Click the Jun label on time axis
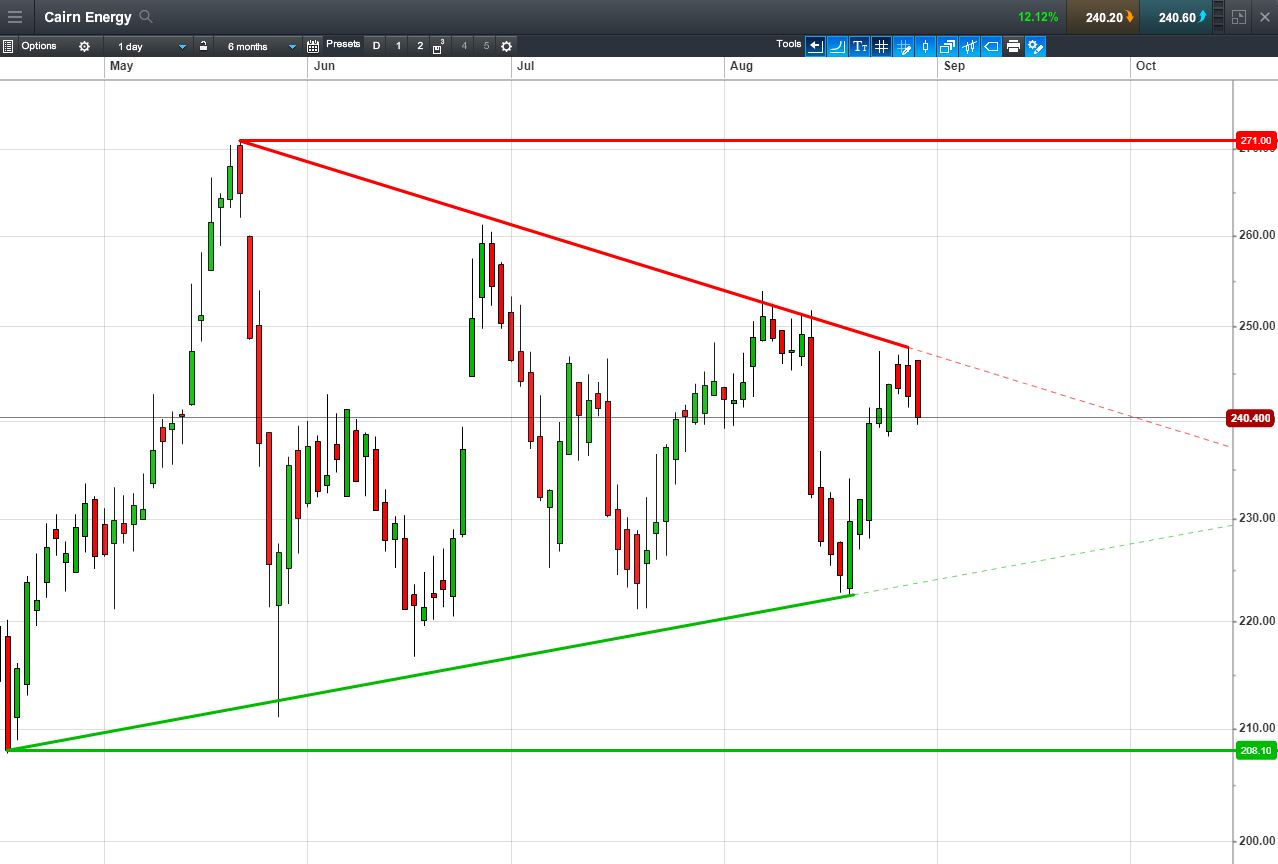 (x=324, y=66)
